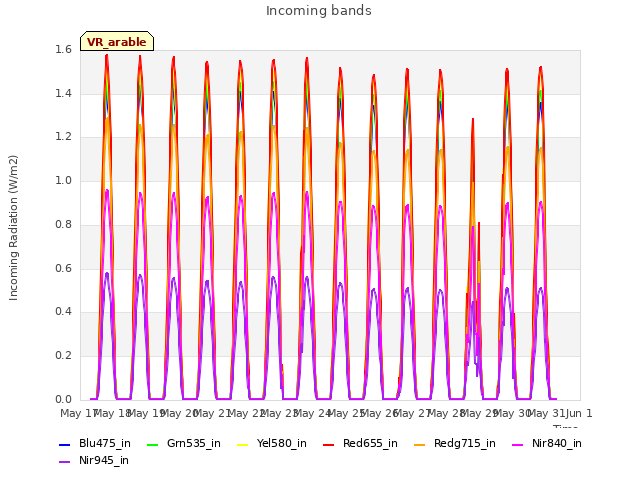Screen dimensions: 640x480
Task: Select the Grn535_in legend entry
Action: coord(184,443)
